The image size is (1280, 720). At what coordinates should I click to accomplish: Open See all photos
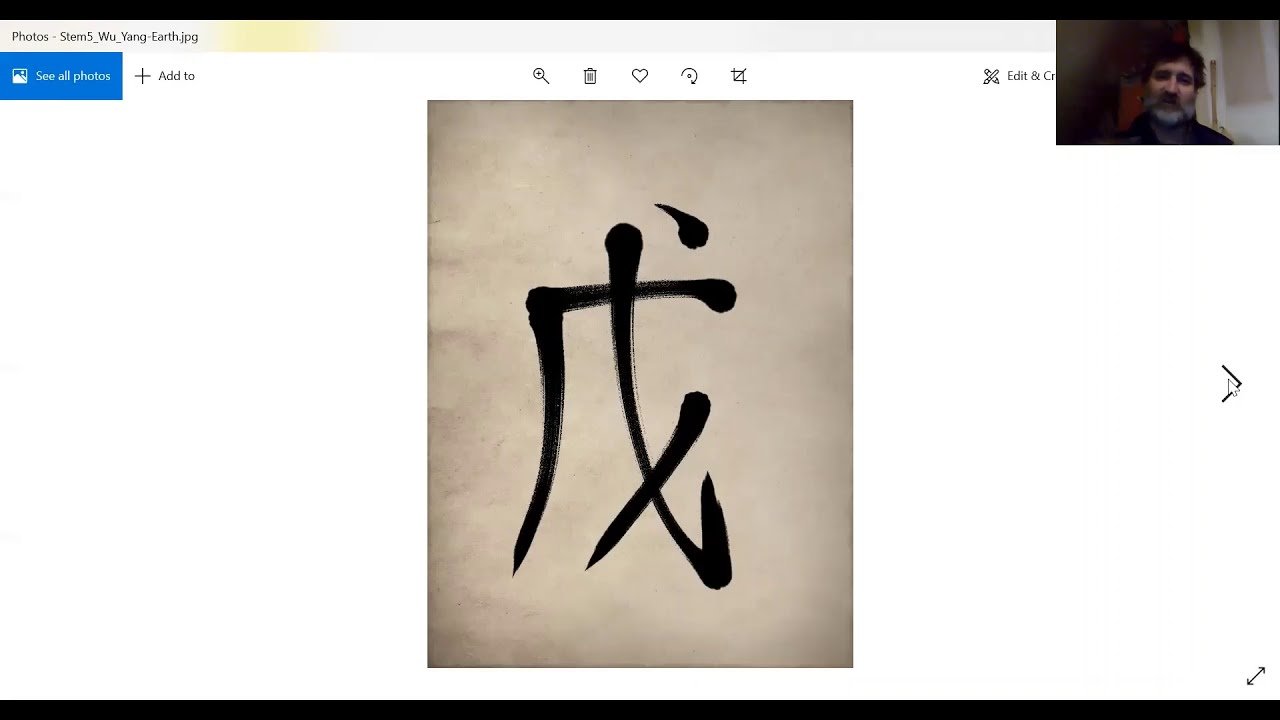61,76
